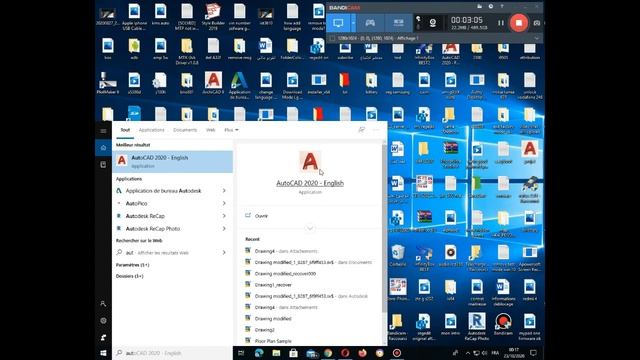The height and width of the screenshot is (360, 640).
Task: Open the search panel hamburger menu
Action: click(x=103, y=131)
